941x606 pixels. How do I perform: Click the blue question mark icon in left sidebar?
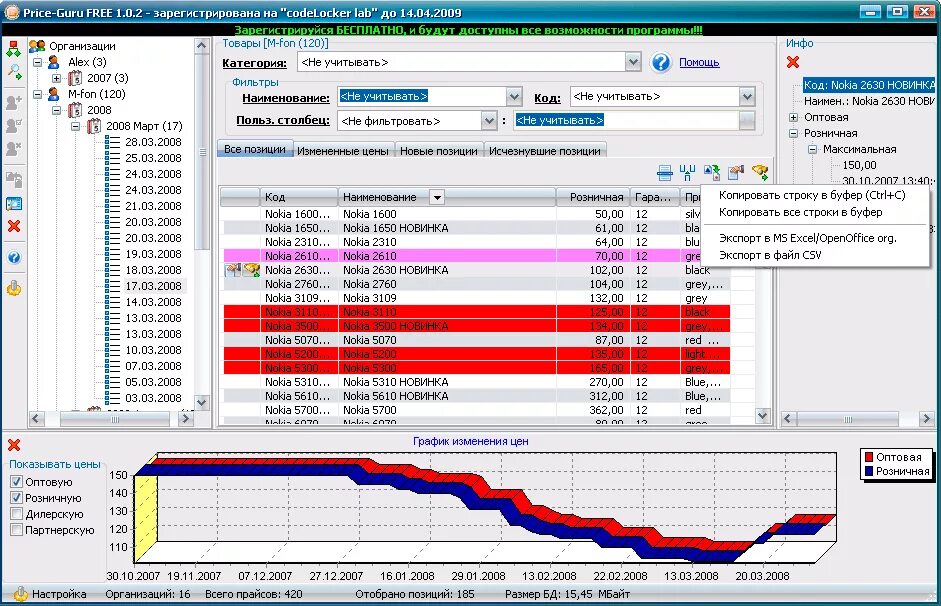[x=14, y=257]
